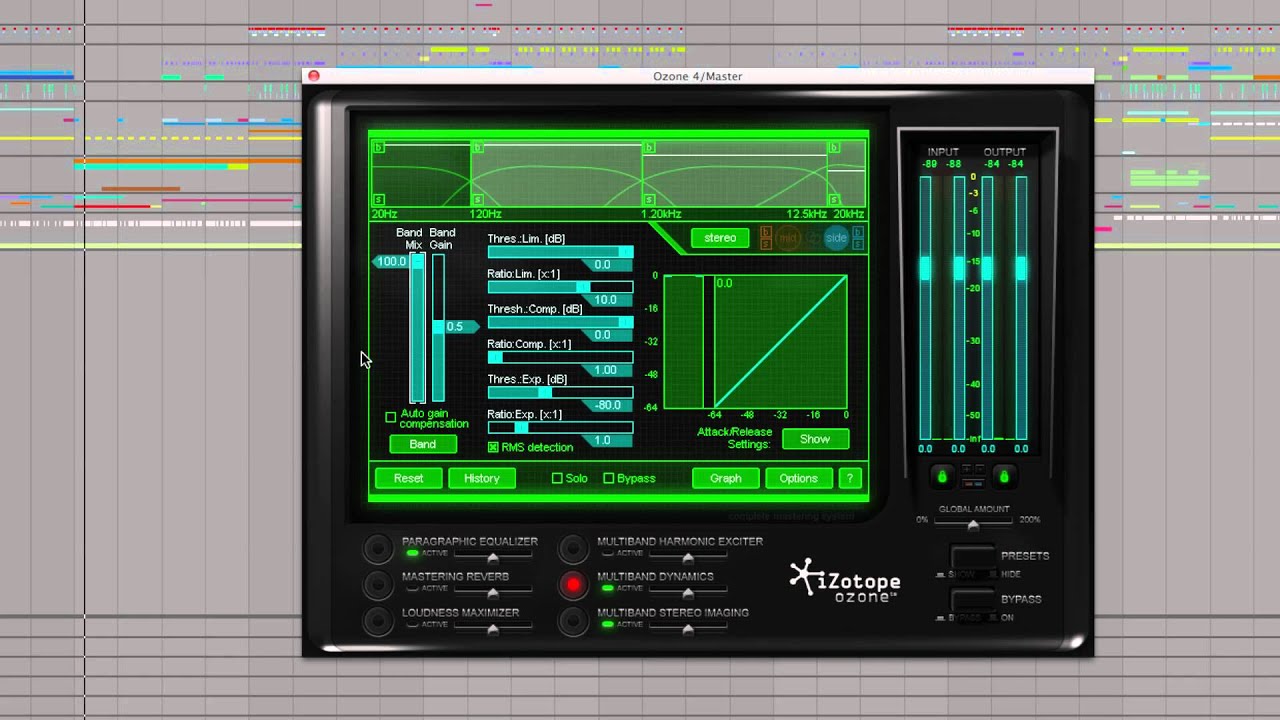Click the Ratio:Lim. value field '10.0'
1280x720 pixels.
606,300
